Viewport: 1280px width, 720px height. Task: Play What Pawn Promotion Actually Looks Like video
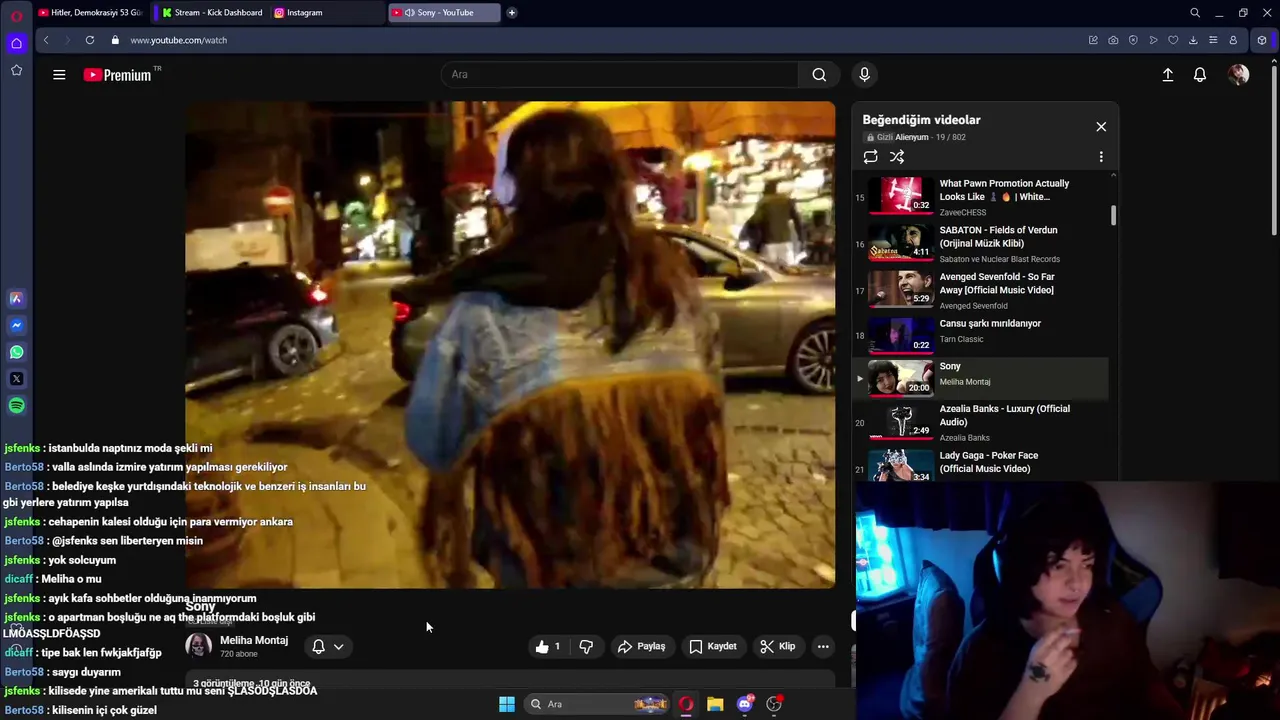point(980,197)
